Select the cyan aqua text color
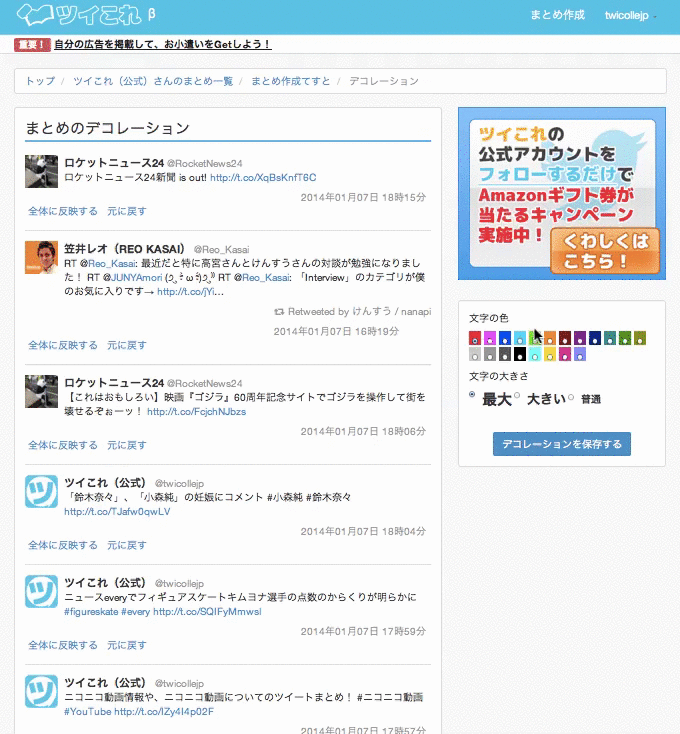680x734 pixels. tap(535, 354)
